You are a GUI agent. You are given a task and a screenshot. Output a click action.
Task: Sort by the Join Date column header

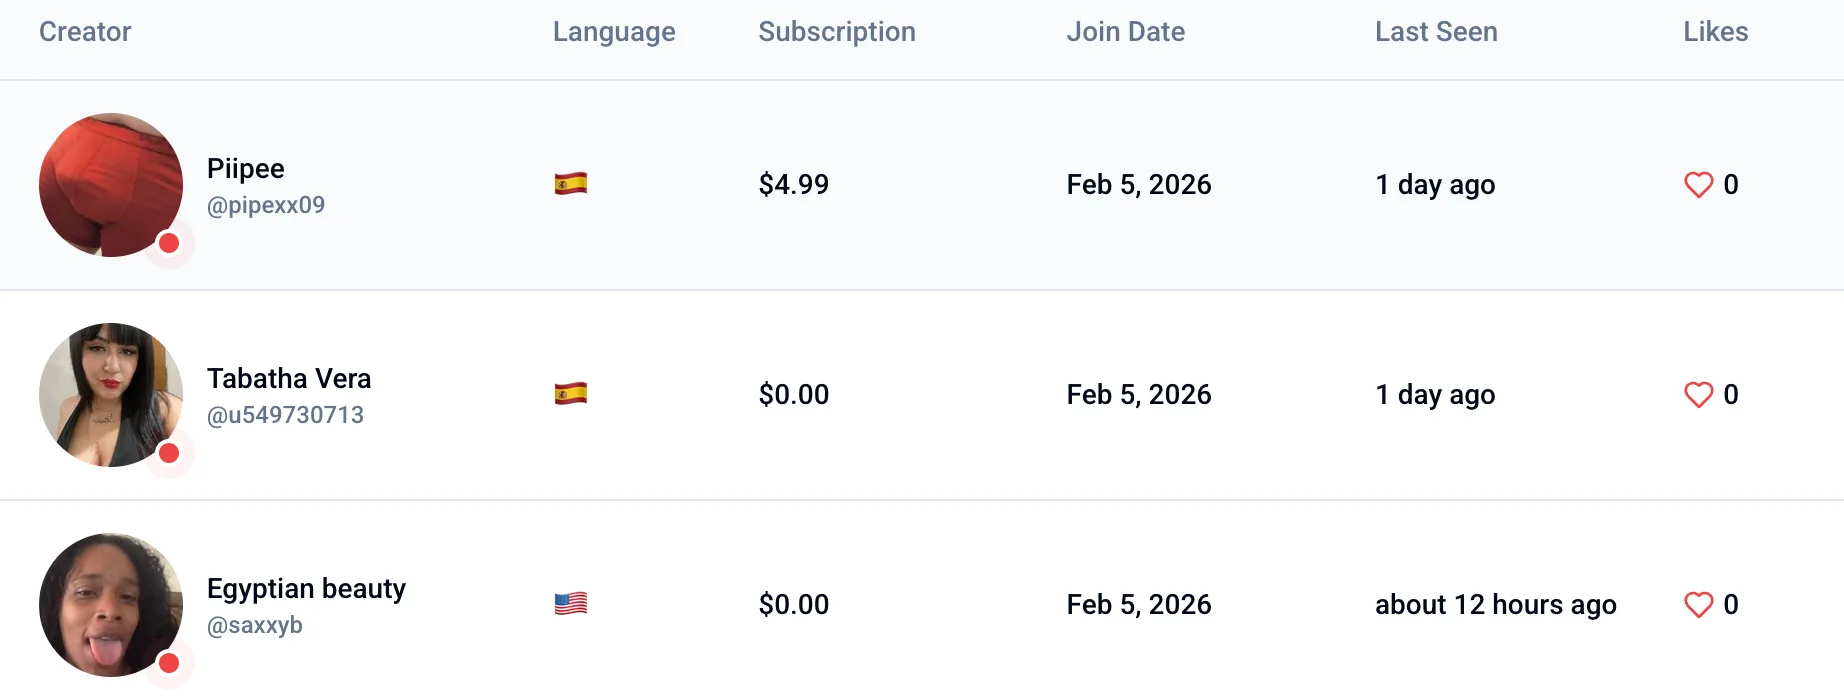(1125, 32)
